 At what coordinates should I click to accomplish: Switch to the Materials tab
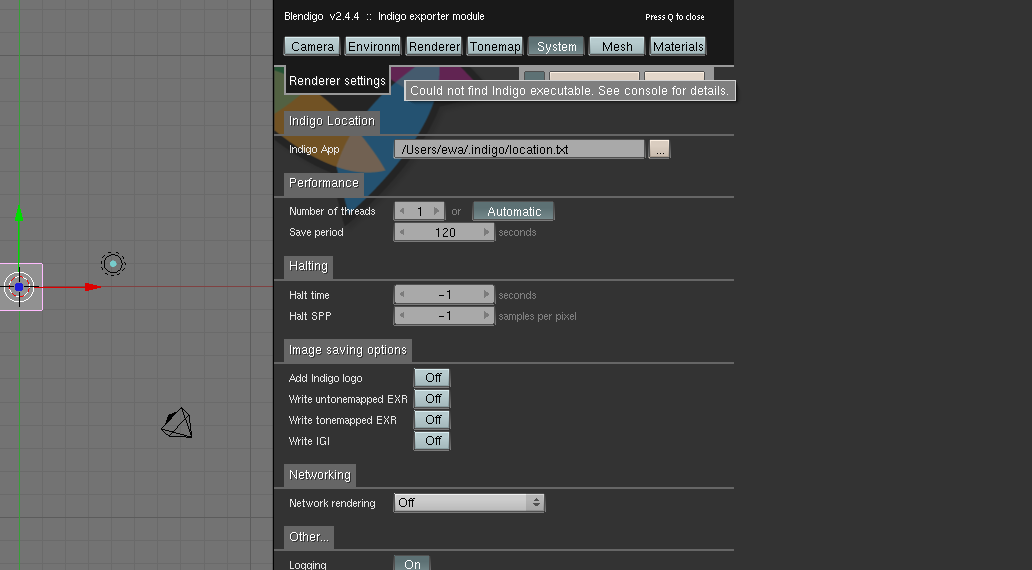click(x=678, y=46)
